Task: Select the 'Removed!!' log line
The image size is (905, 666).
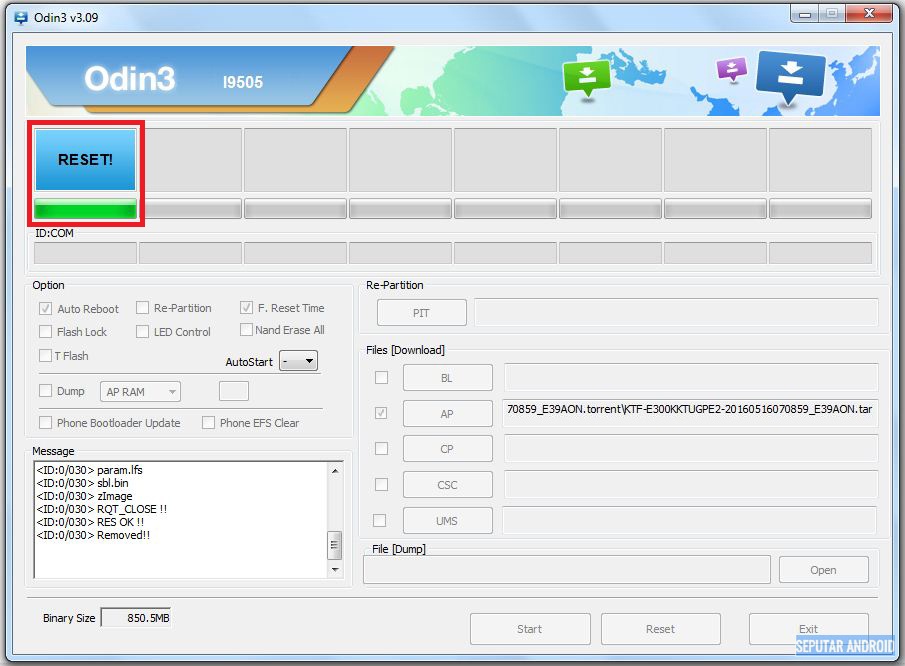Action: coord(93,535)
